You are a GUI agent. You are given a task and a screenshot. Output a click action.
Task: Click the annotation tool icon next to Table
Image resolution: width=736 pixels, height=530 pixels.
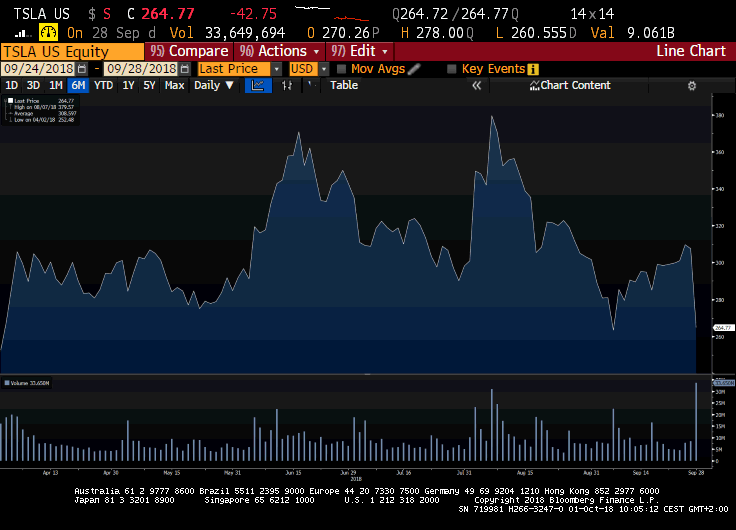click(311, 85)
